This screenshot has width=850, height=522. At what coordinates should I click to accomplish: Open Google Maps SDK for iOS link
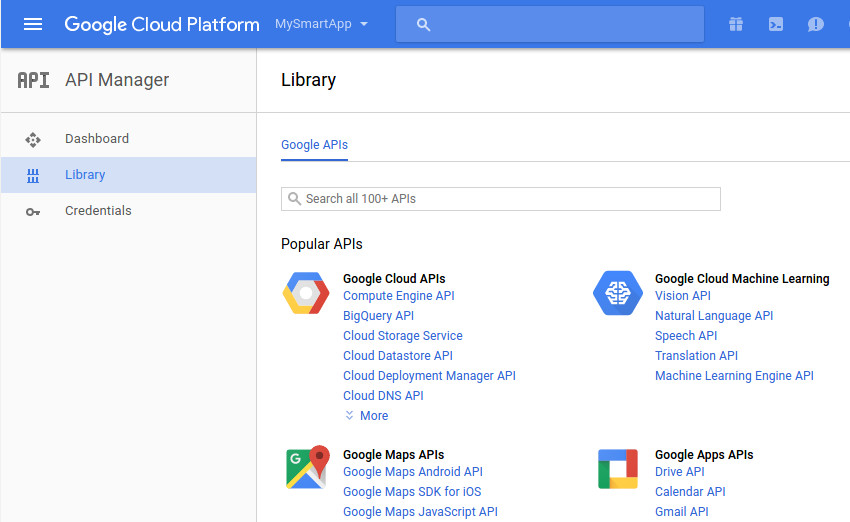click(x=412, y=492)
